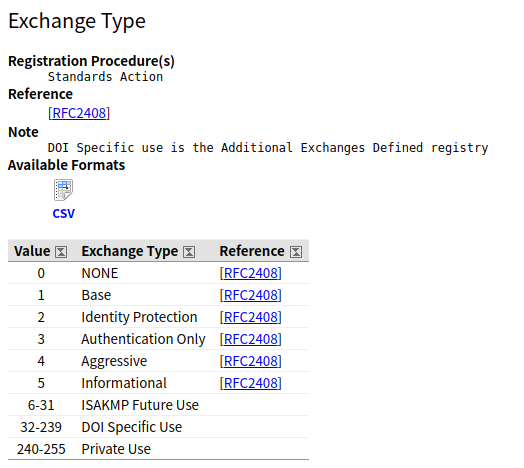524x468 pixels.
Task: Open RFC2408 link in NONE row
Action: click(251, 273)
